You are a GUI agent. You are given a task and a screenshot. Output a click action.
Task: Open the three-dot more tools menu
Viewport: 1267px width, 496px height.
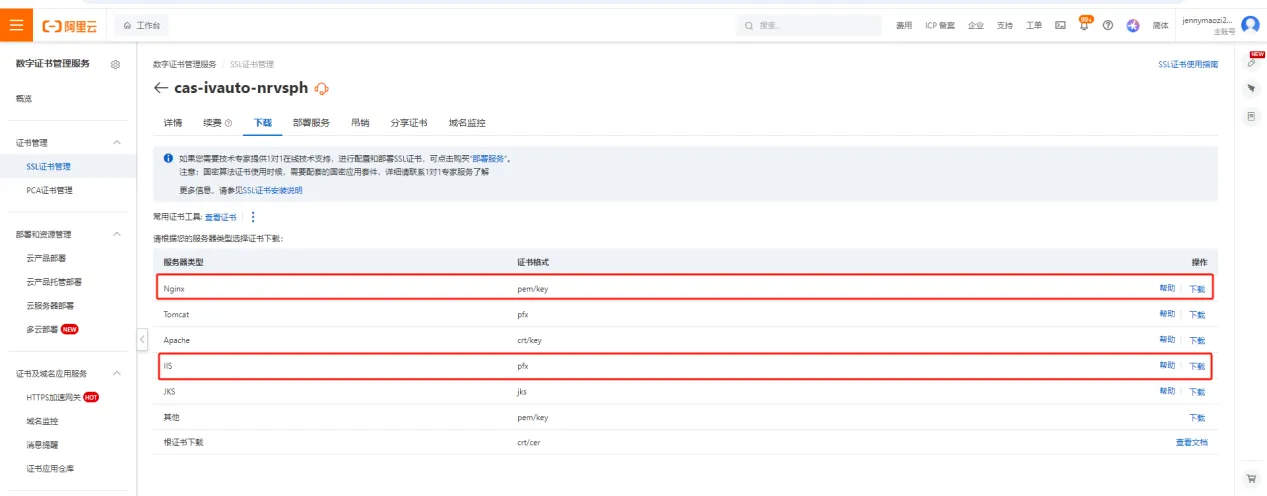(x=253, y=217)
